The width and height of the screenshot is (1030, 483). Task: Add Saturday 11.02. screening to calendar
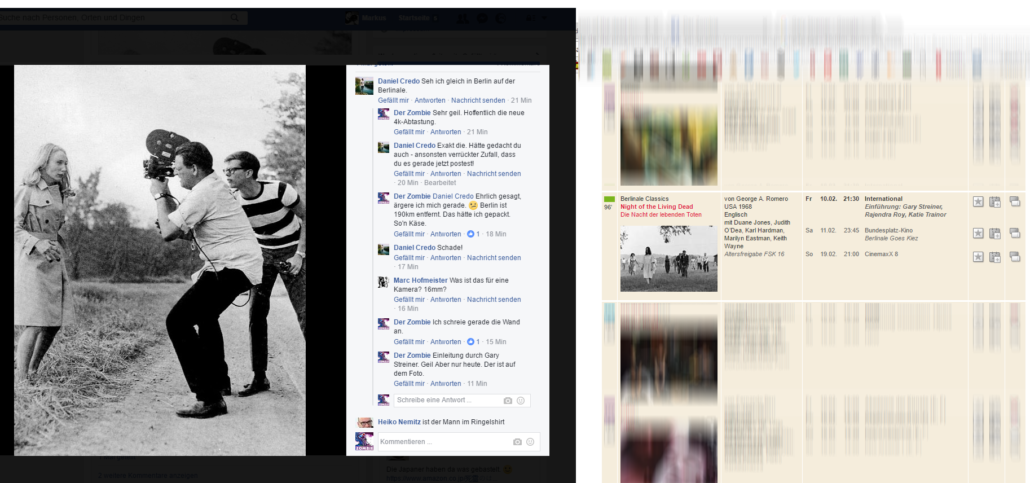[995, 233]
